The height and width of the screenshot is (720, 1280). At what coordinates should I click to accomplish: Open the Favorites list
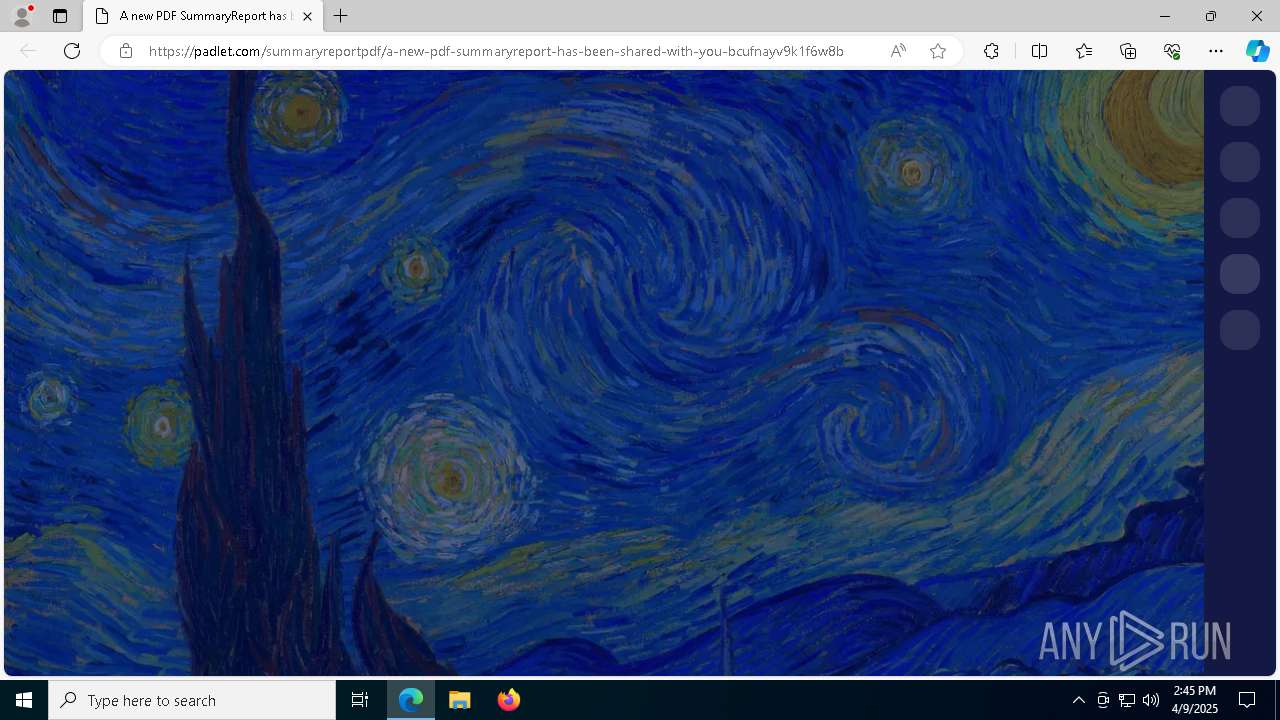[1084, 51]
